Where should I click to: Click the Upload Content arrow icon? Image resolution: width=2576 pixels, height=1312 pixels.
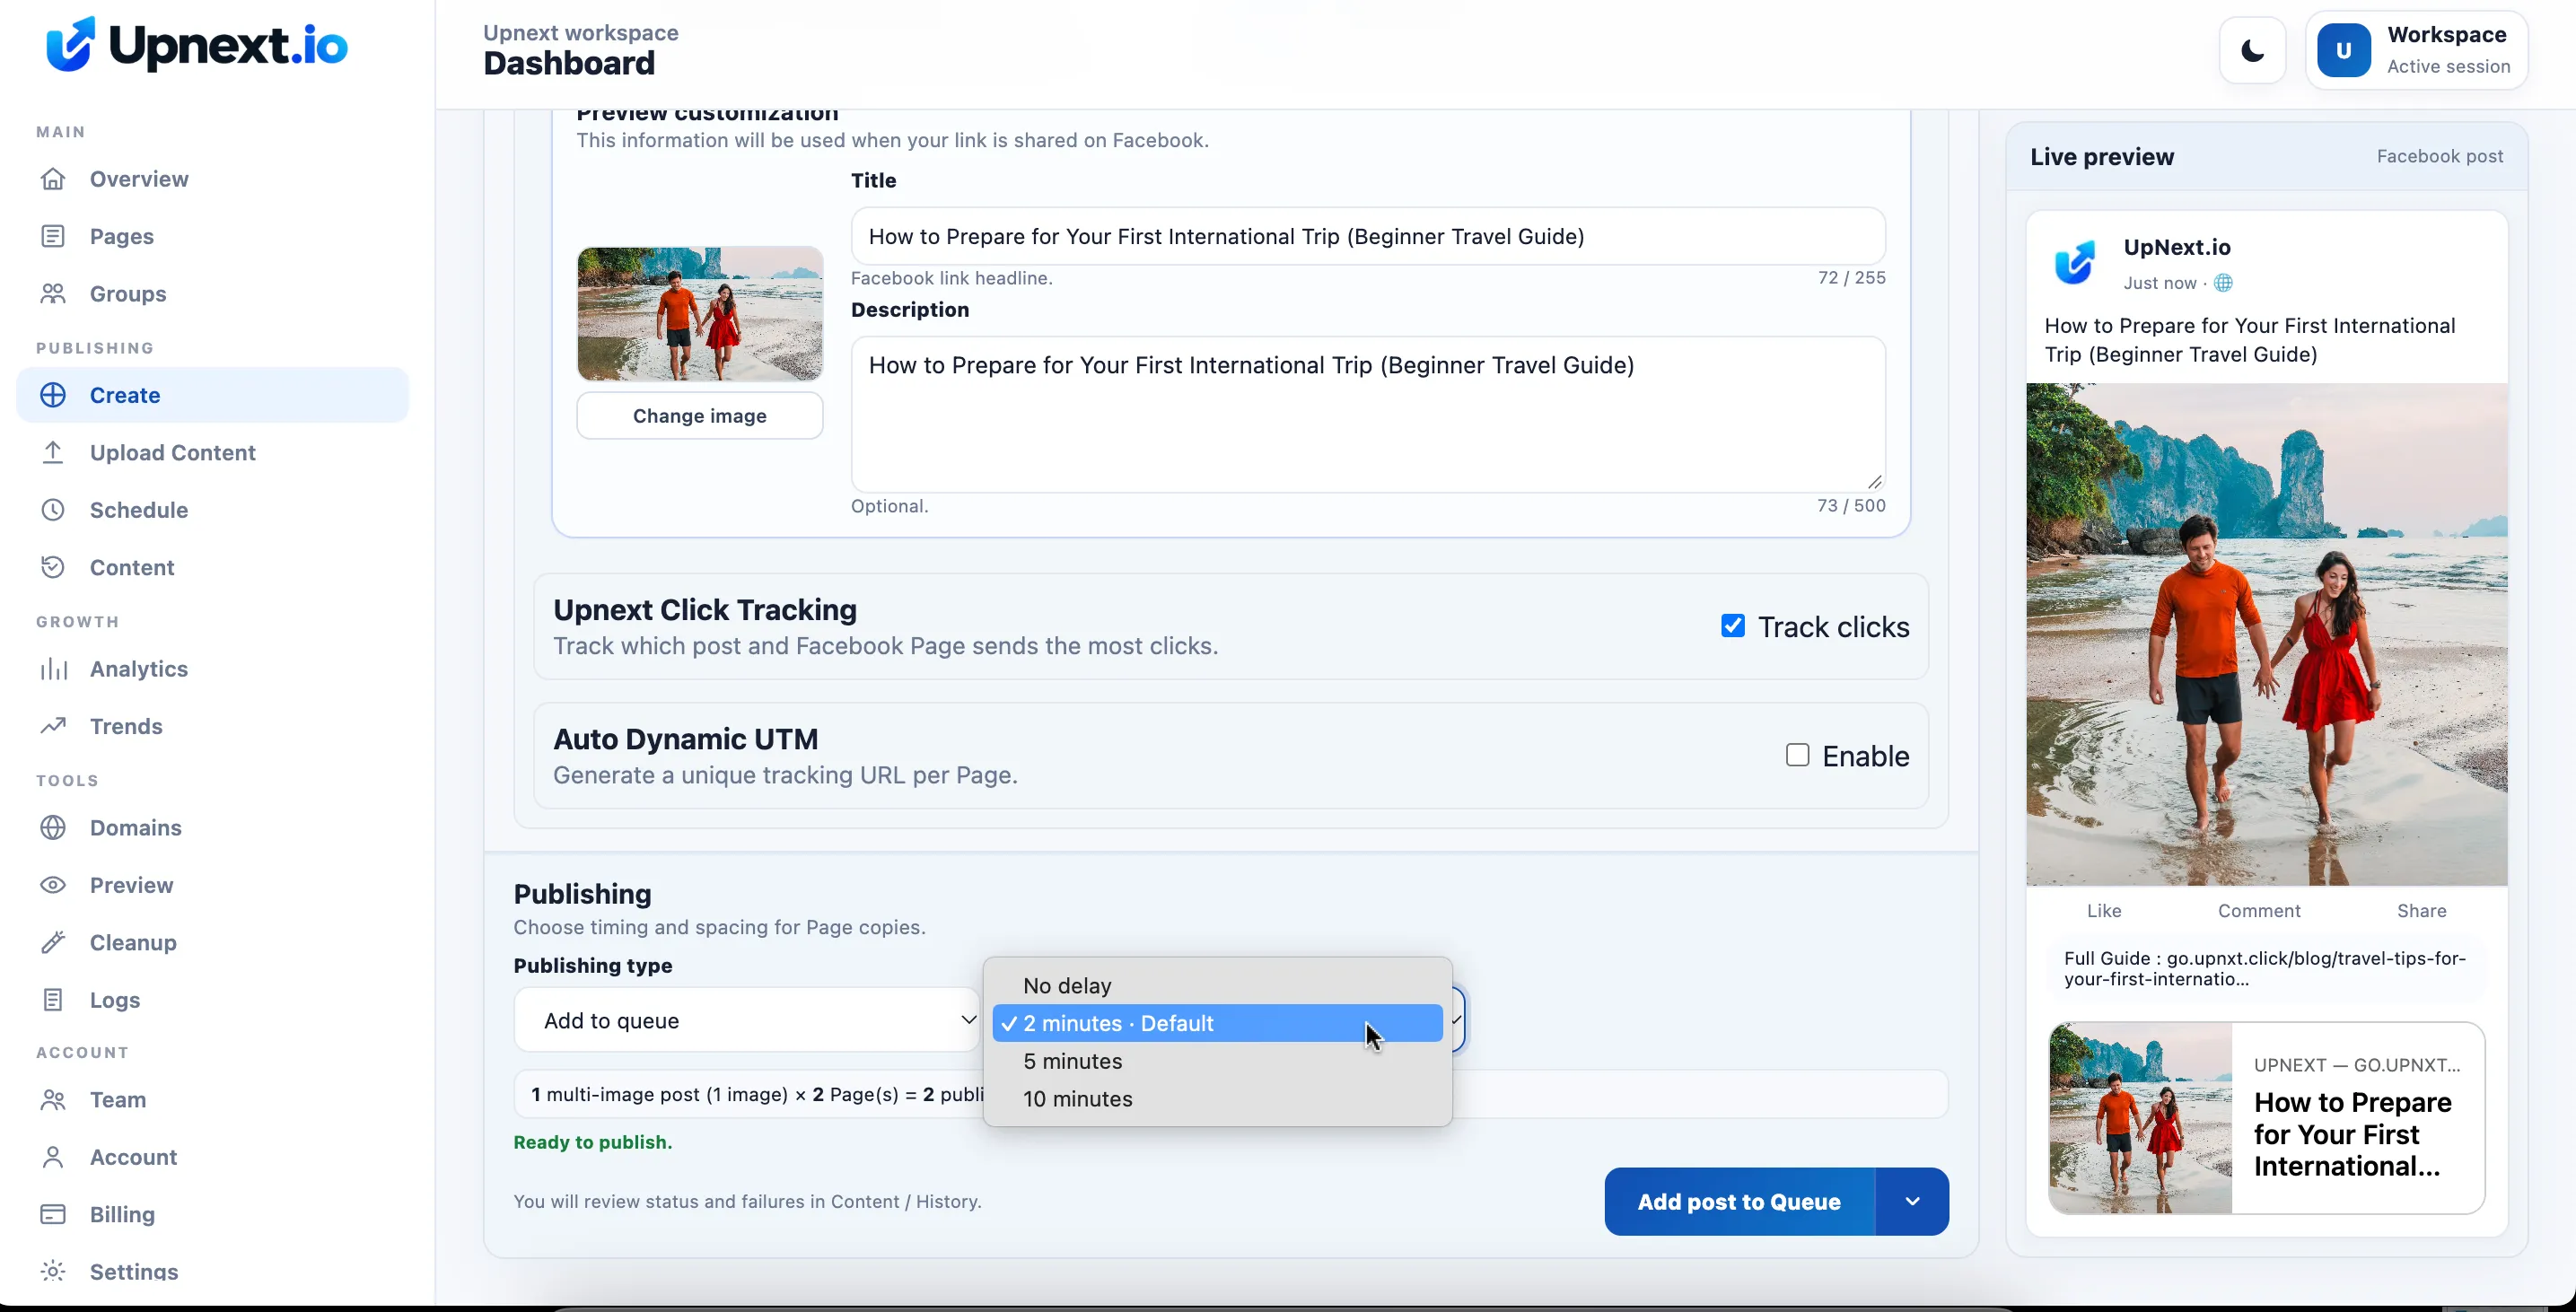(x=53, y=452)
